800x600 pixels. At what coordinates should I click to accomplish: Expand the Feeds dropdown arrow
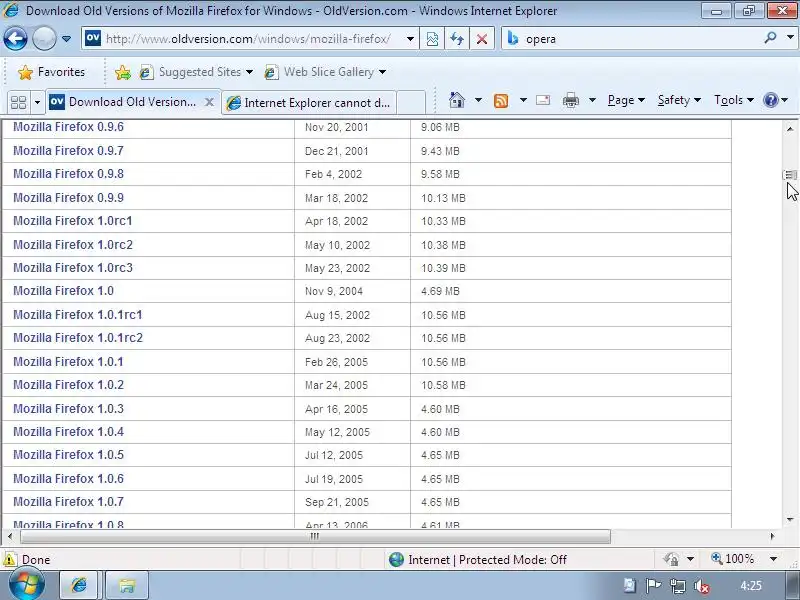[x=523, y=100]
